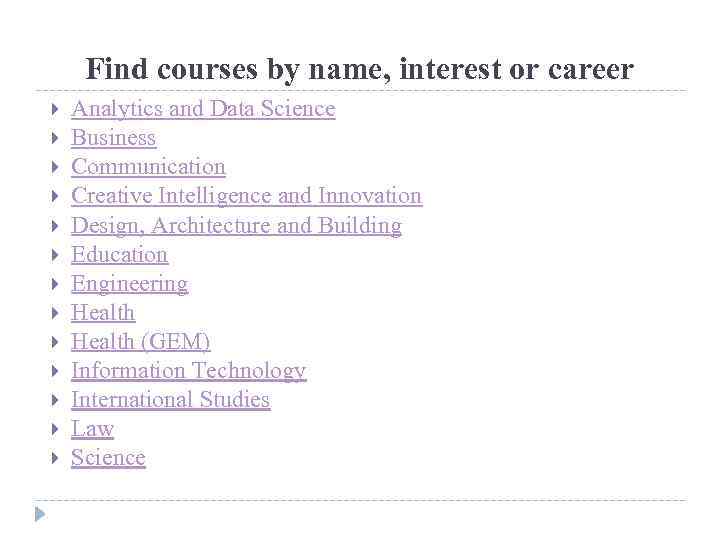Image resolution: width=720 pixels, height=540 pixels.
Task: Click the Business course link
Action: coord(113,138)
